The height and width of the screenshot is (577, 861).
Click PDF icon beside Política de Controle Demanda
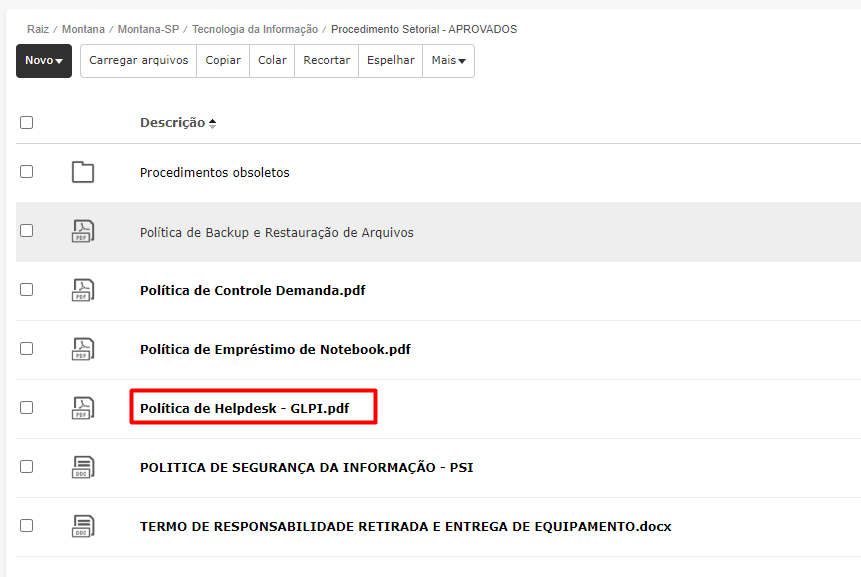(83, 290)
